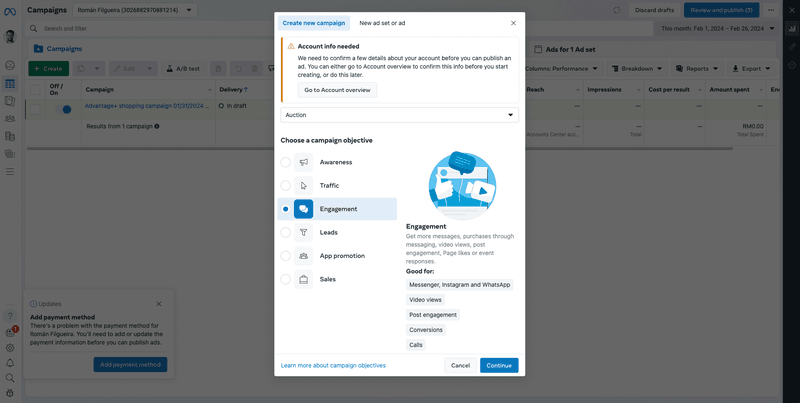This screenshot has width=800, height=403.
Task: Click the Review and publish button
Action: pyautogui.click(x=721, y=10)
